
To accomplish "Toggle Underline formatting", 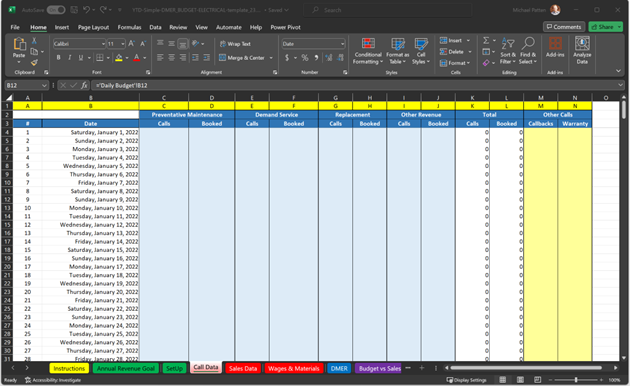I will pyautogui.click(x=81, y=57).
